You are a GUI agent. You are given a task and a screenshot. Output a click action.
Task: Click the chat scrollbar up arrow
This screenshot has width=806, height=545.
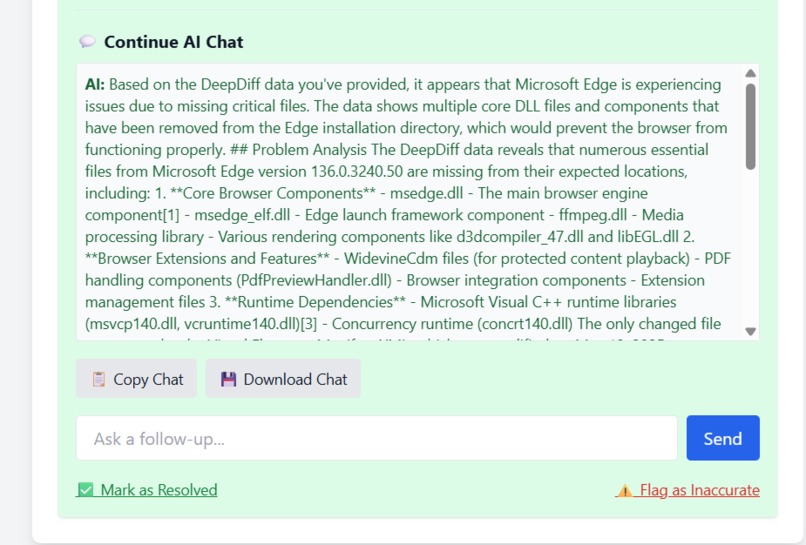750,73
